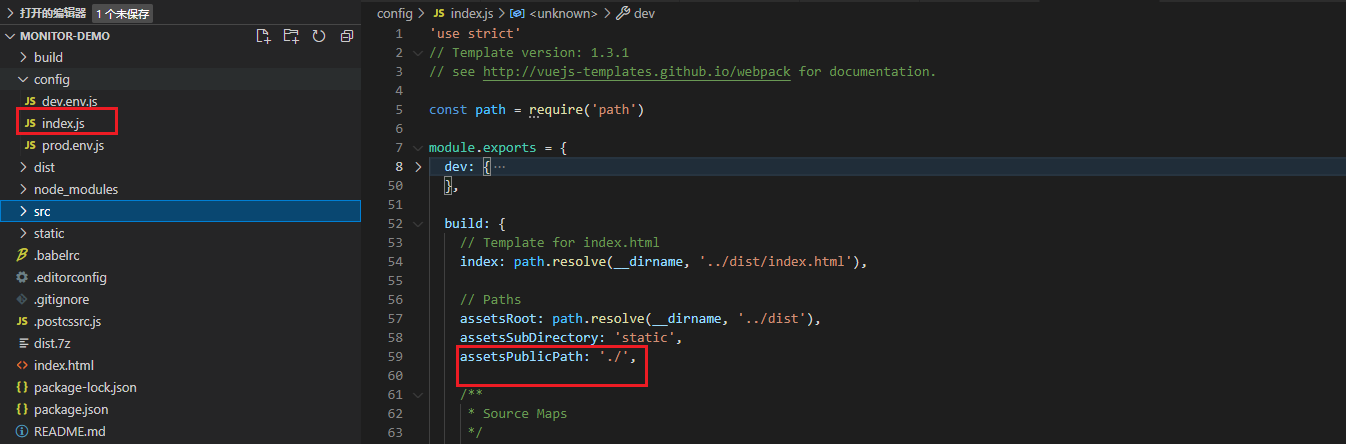The width and height of the screenshot is (1346, 444).
Task: Click the Babel icon beside .babelrc
Action: point(22,256)
